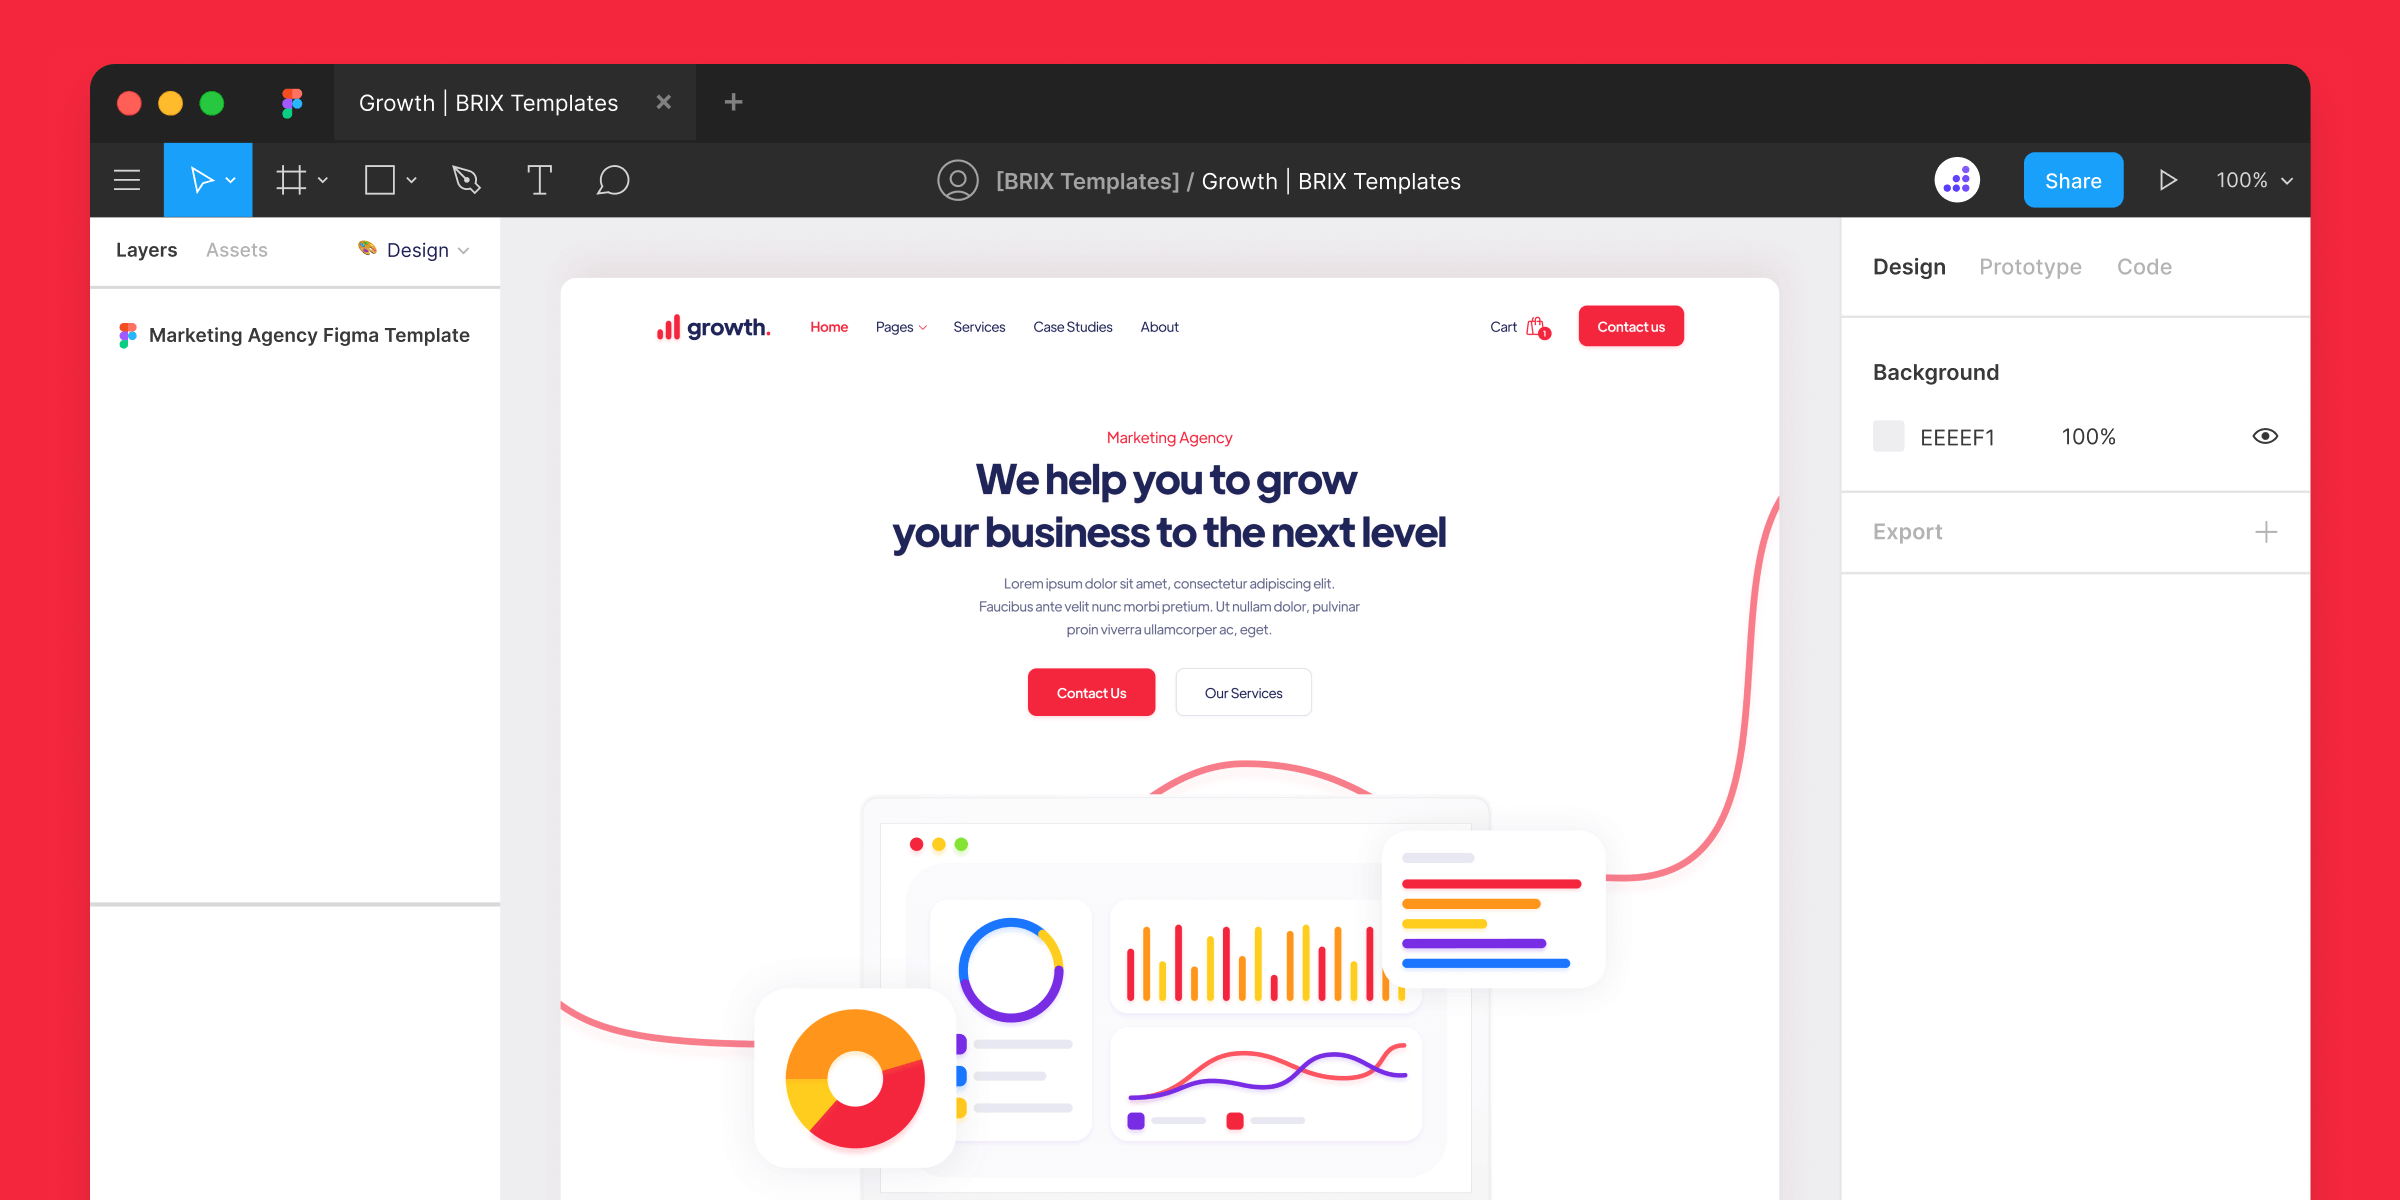2400x1201 pixels.
Task: Toggle the main menu hamburger icon
Action: click(x=130, y=179)
